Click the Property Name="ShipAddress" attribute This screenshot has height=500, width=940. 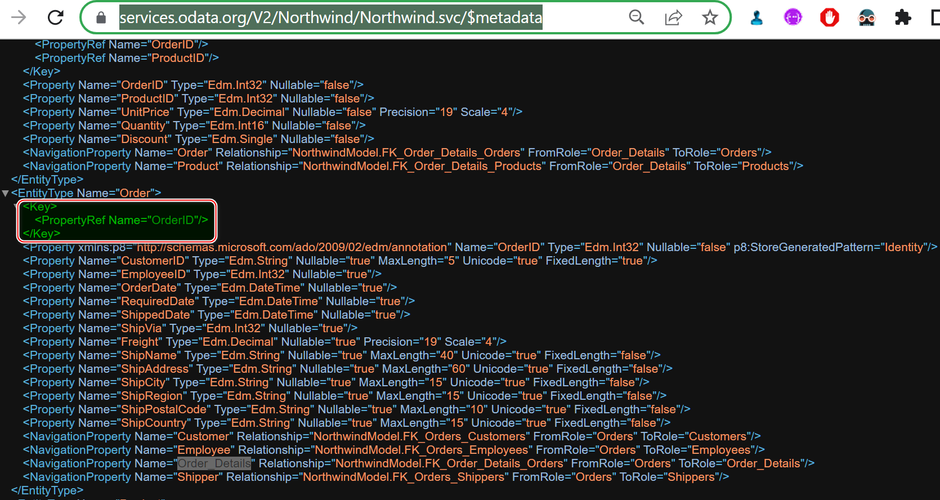coord(135,369)
